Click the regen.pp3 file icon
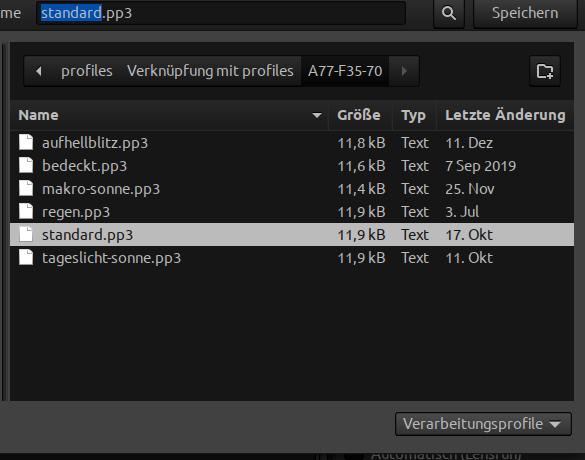 point(26,212)
